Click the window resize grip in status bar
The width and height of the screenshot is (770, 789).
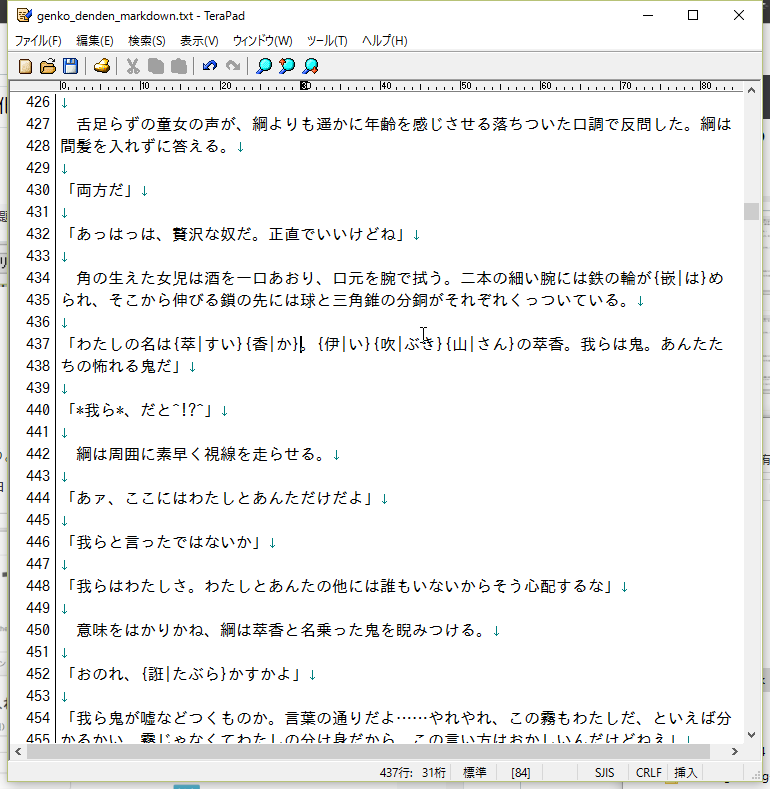[x=755, y=775]
